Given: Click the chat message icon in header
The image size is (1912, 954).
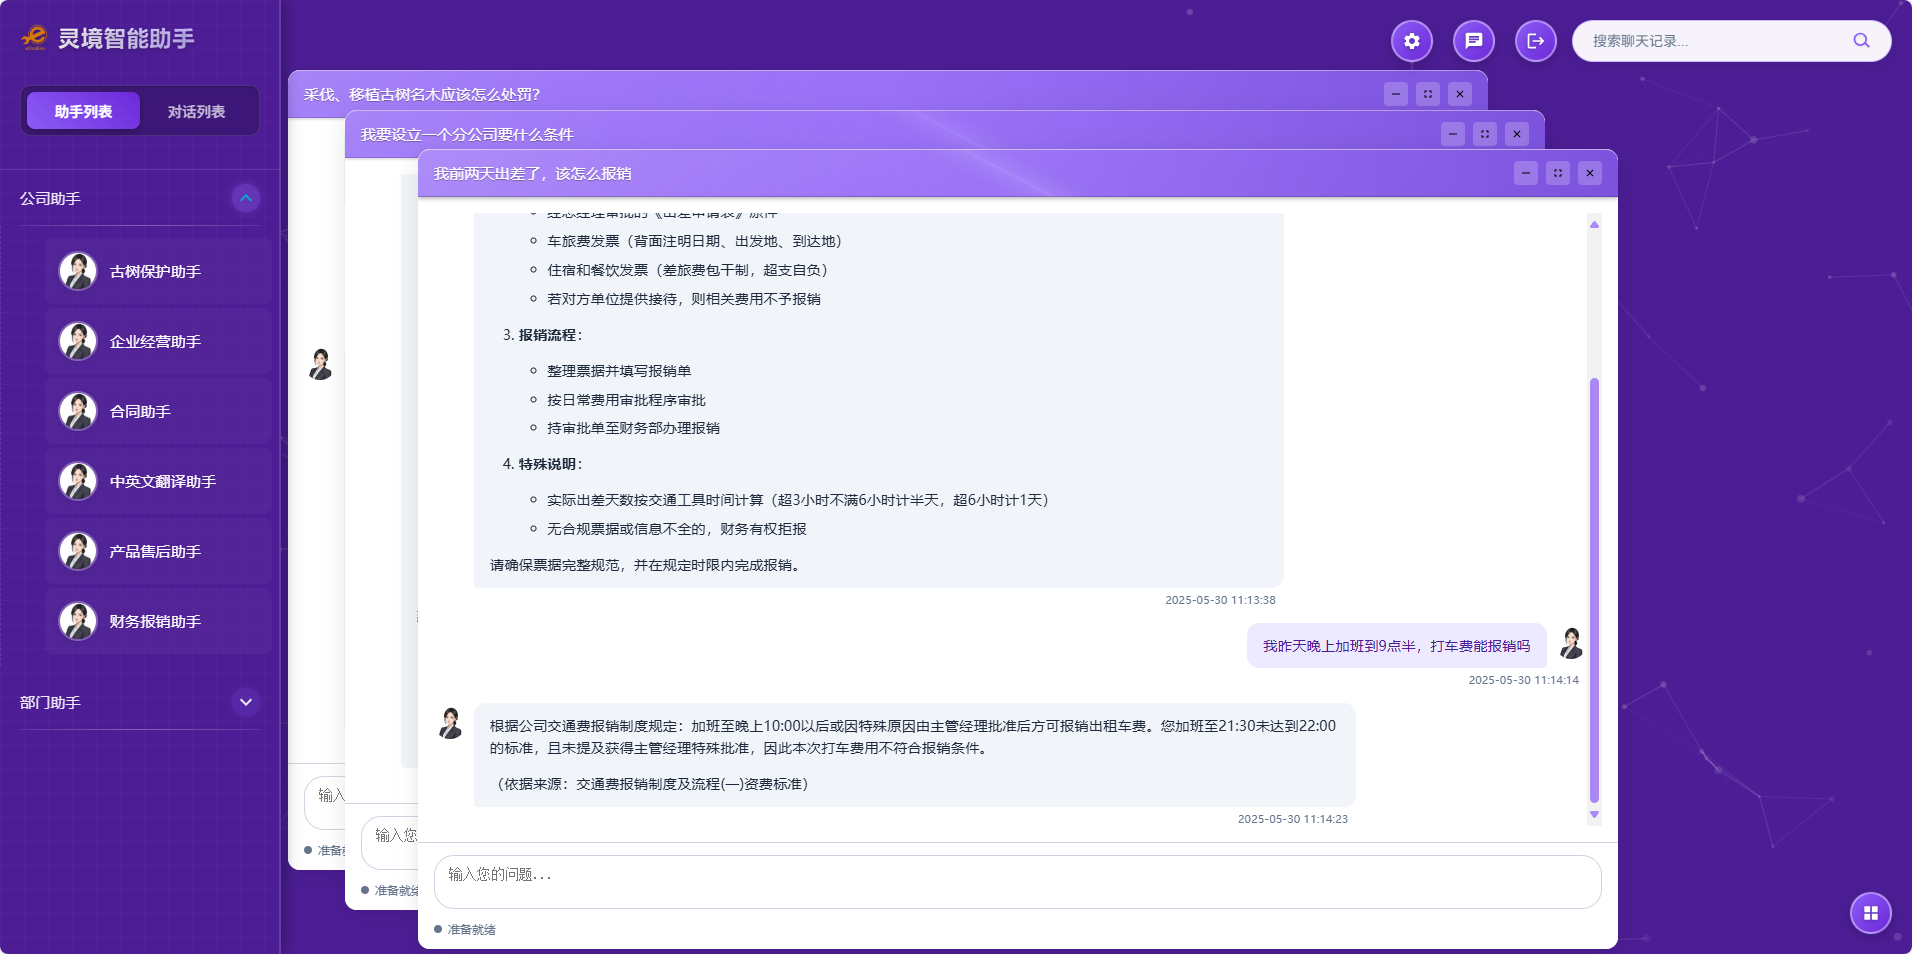Looking at the screenshot, I should [1473, 41].
